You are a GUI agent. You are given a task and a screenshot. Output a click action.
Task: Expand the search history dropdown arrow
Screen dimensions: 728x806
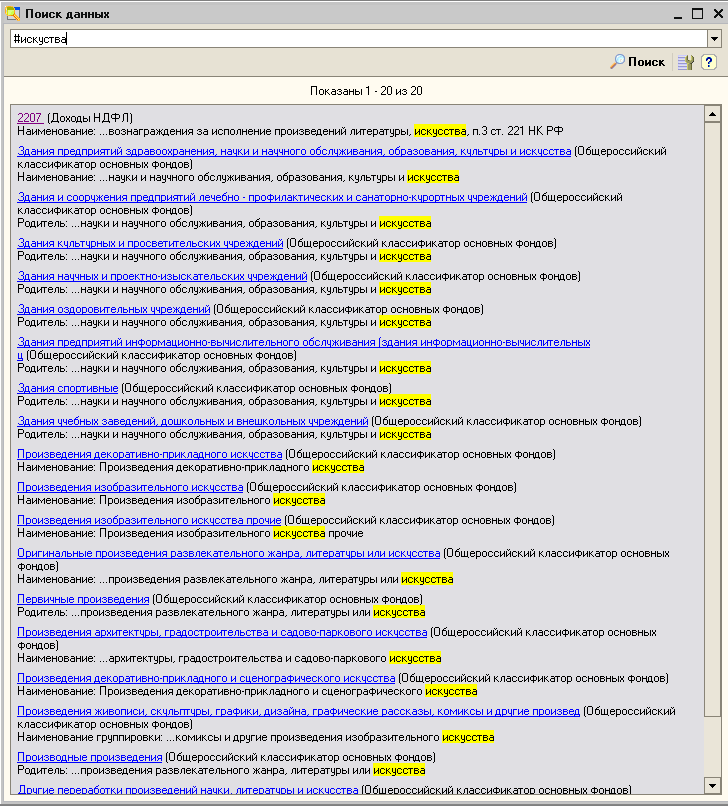714,38
